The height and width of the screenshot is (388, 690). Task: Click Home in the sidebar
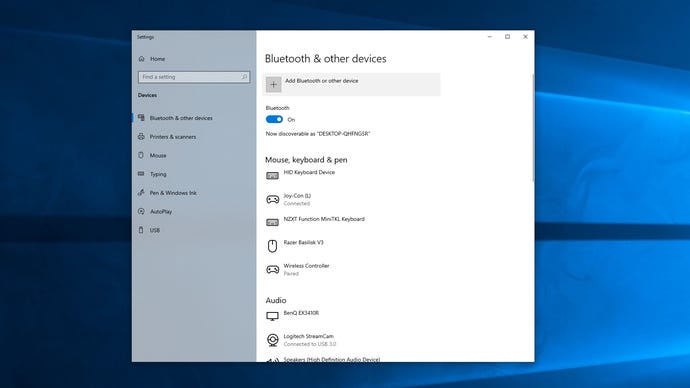click(x=158, y=59)
